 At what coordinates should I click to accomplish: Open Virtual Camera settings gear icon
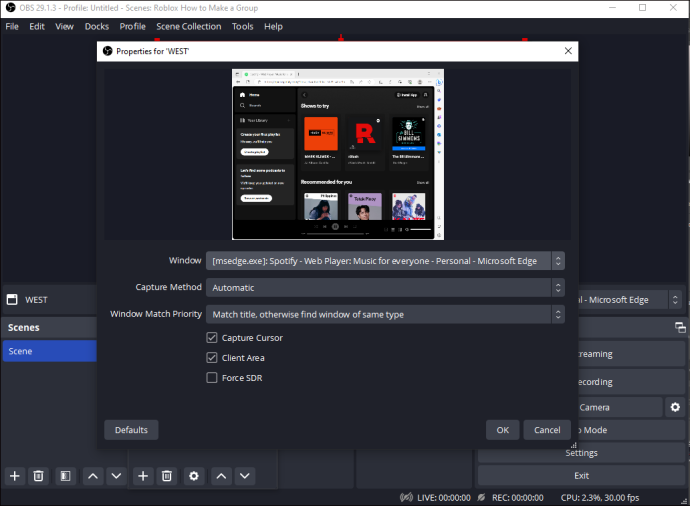pyautogui.click(x=675, y=407)
